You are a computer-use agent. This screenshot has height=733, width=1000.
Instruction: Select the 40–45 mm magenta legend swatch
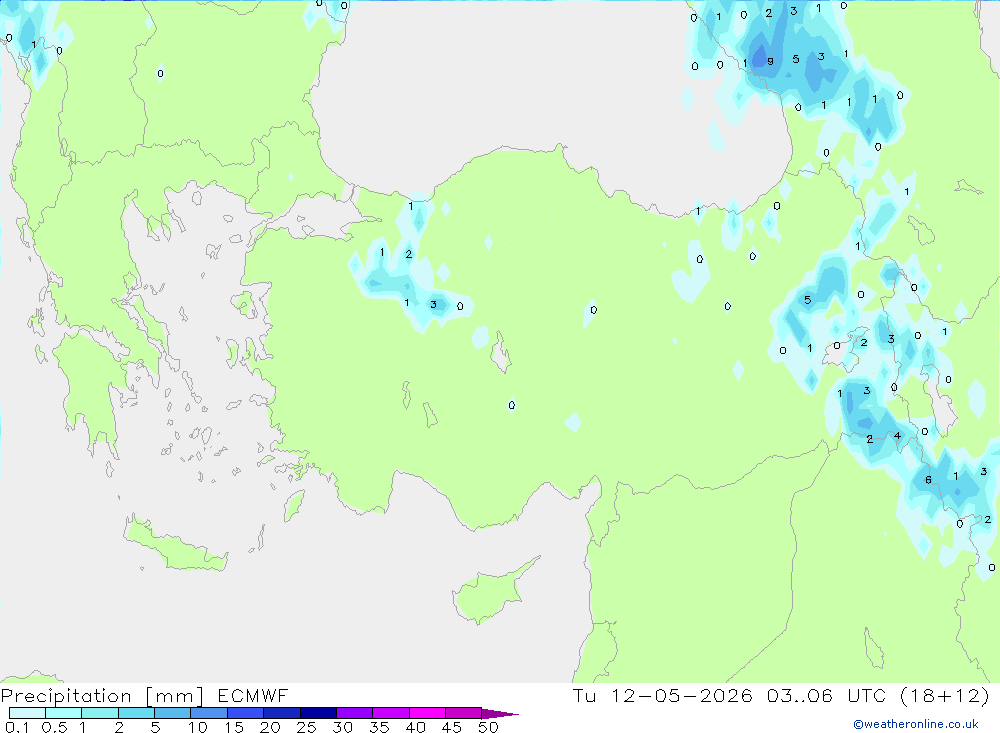tap(427, 713)
